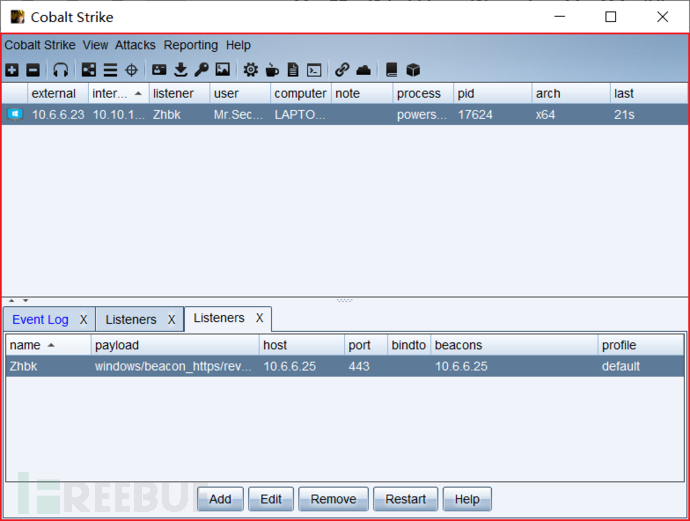Image resolution: width=690 pixels, height=521 pixels.
Task: Click windows/beacon_https payload cell
Action: [173, 366]
